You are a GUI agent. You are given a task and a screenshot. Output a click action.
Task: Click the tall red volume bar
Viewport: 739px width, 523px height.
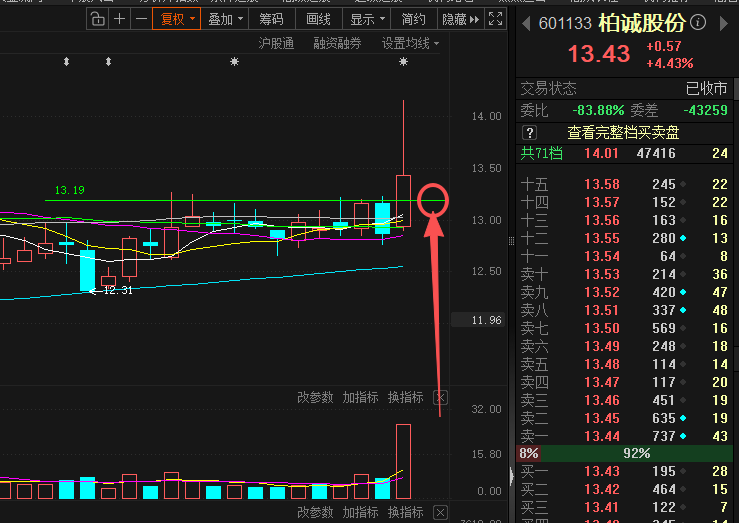pos(403,461)
